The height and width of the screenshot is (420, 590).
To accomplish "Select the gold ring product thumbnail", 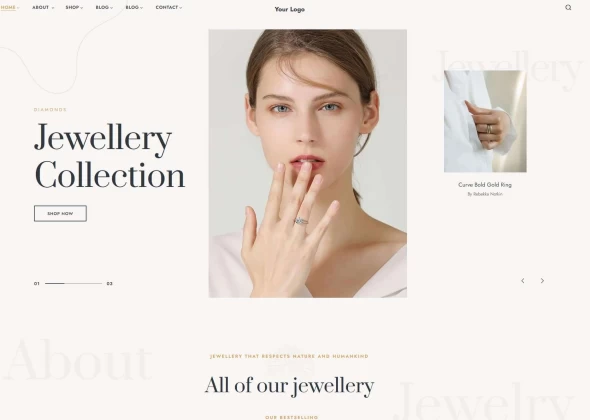I will 485,121.
